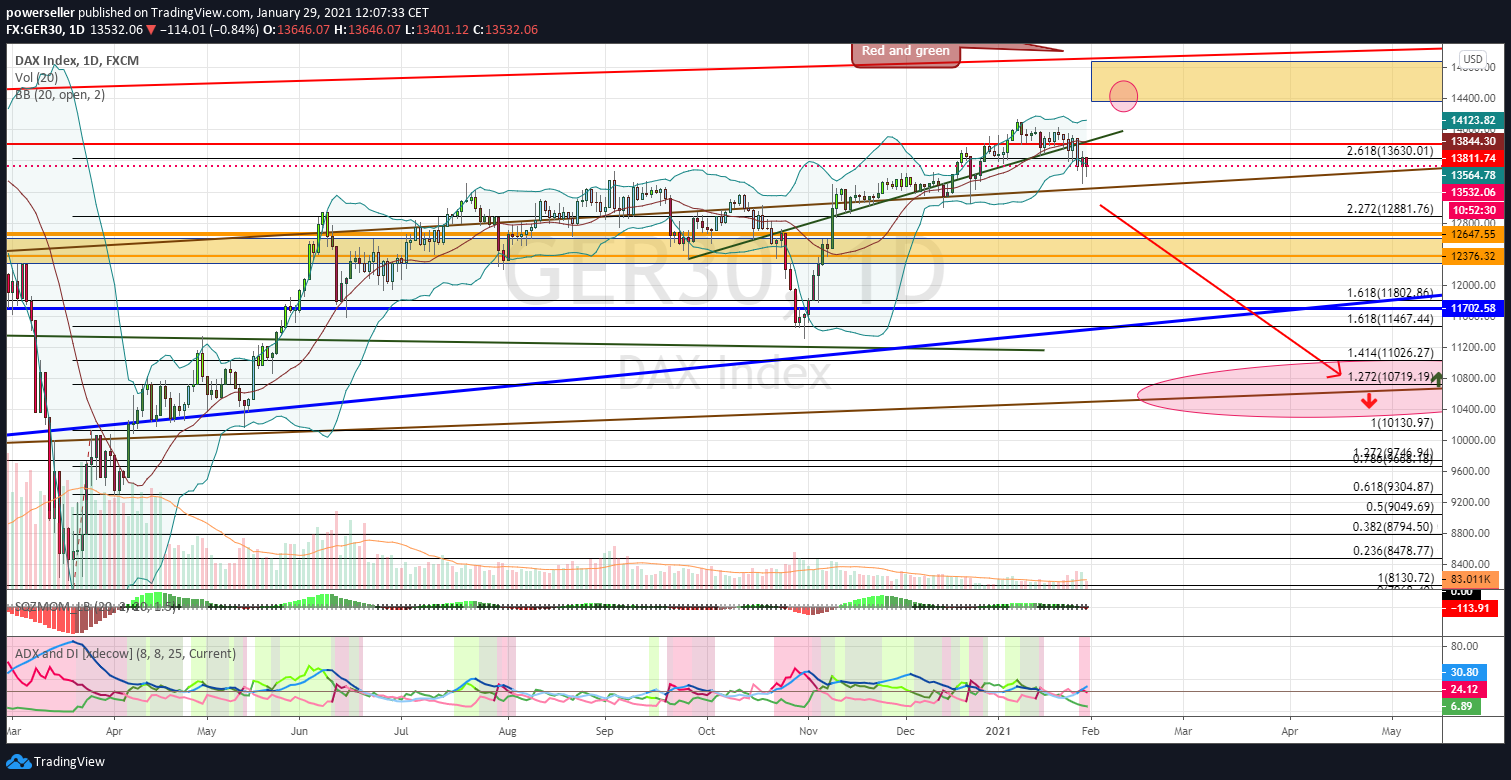Click the 83.011K volume label
This screenshot has height=780, width=1511.
click(x=1471, y=578)
